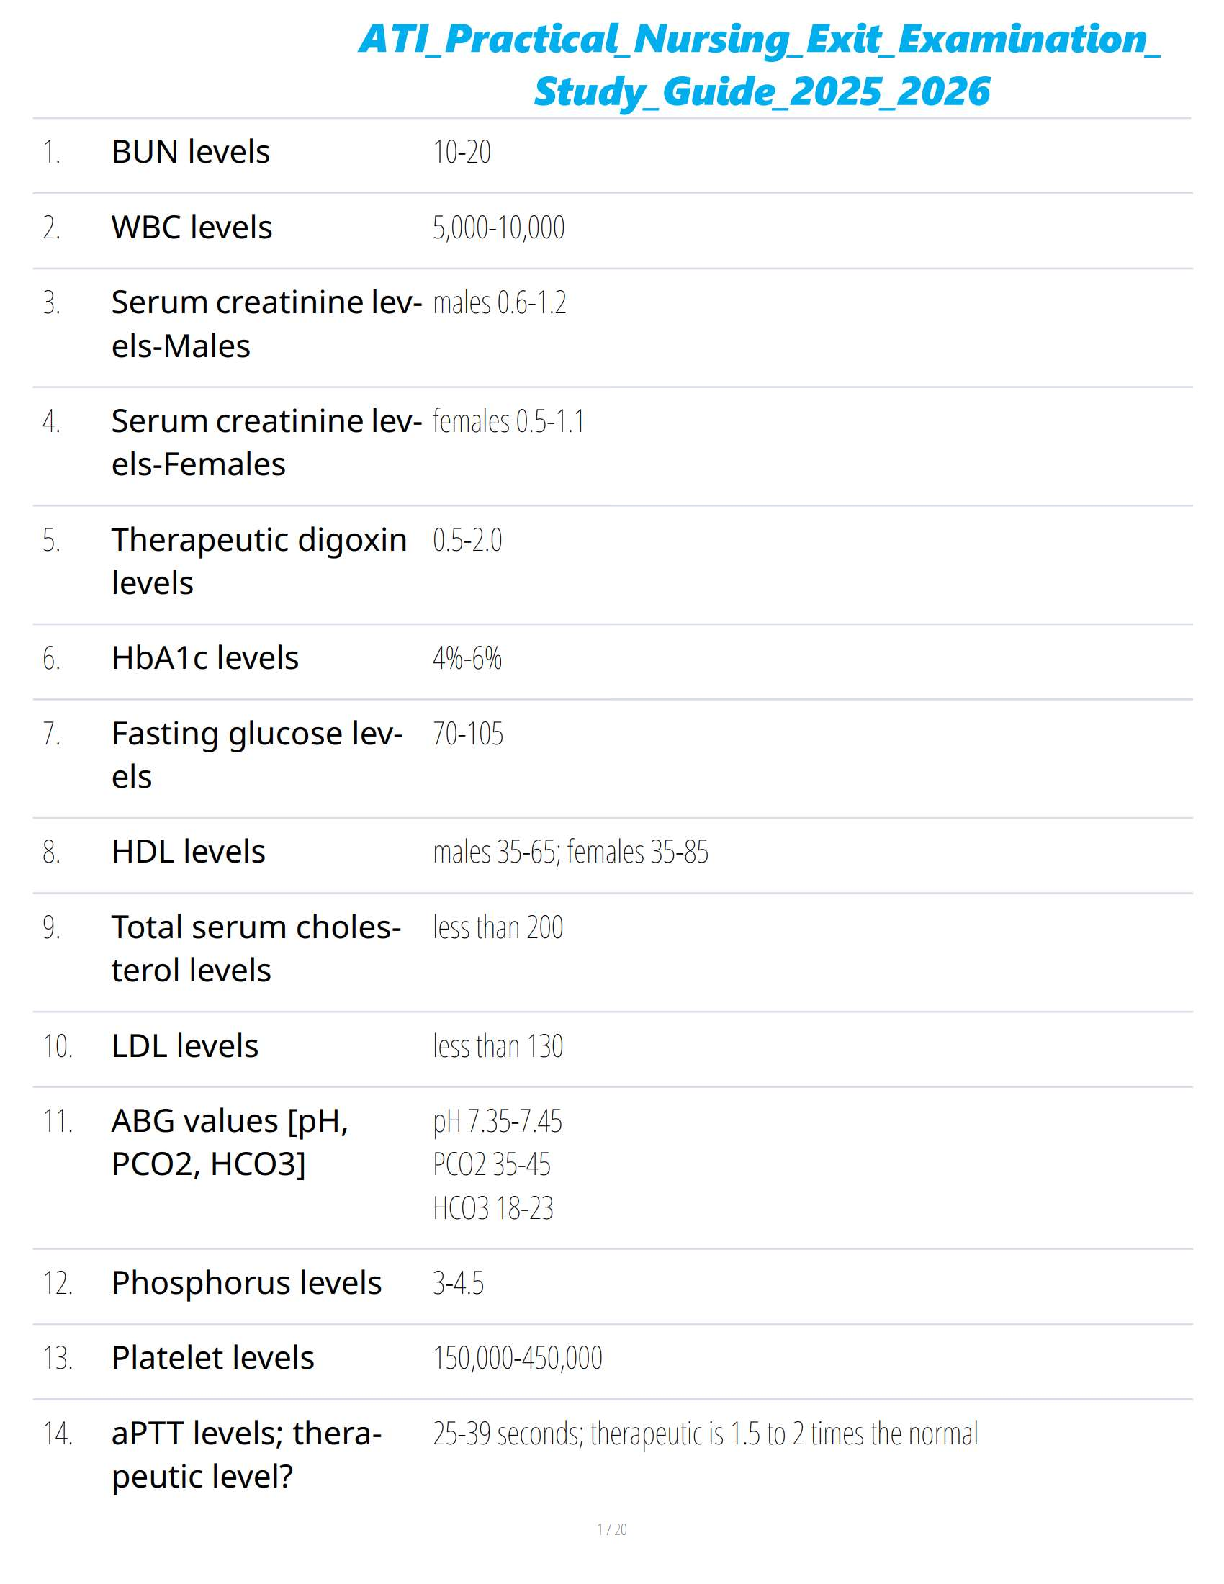
Task: Click the "Serum creatinine levels-Males" term
Action: (x=265, y=323)
